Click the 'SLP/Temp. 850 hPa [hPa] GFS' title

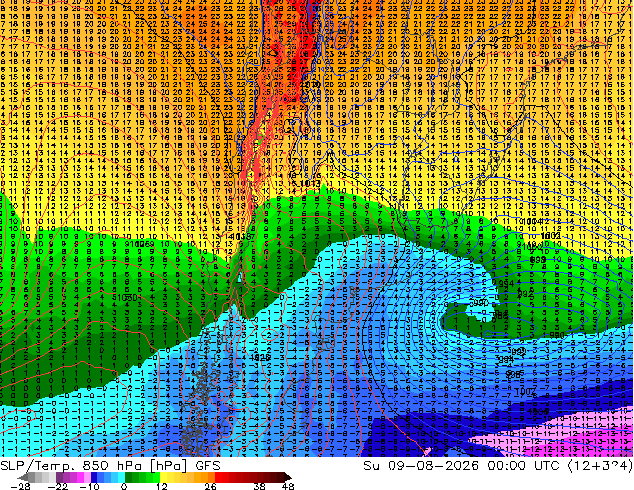tap(110, 466)
